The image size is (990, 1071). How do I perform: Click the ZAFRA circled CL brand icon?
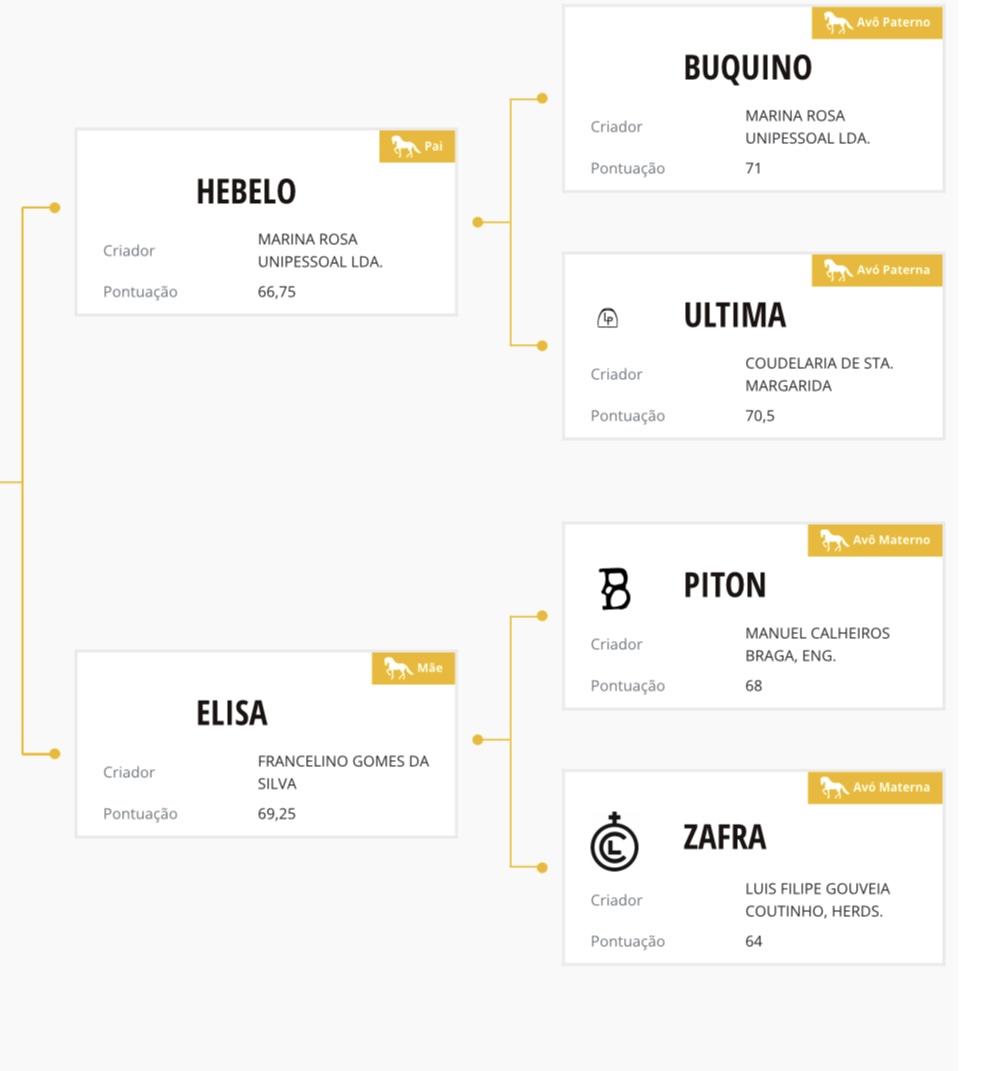[614, 842]
